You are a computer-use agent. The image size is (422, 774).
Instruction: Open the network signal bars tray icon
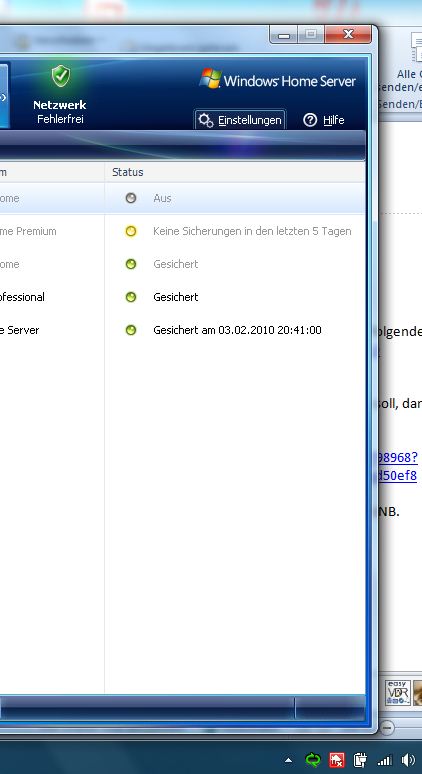tap(384, 761)
